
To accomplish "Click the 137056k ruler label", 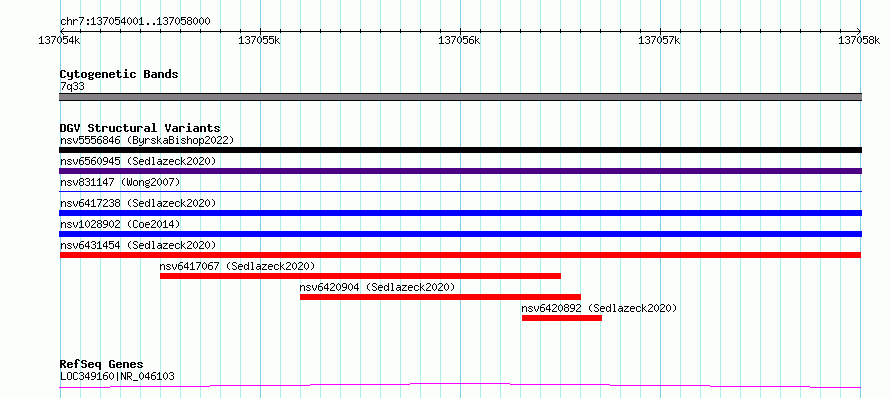I will (x=460, y=40).
